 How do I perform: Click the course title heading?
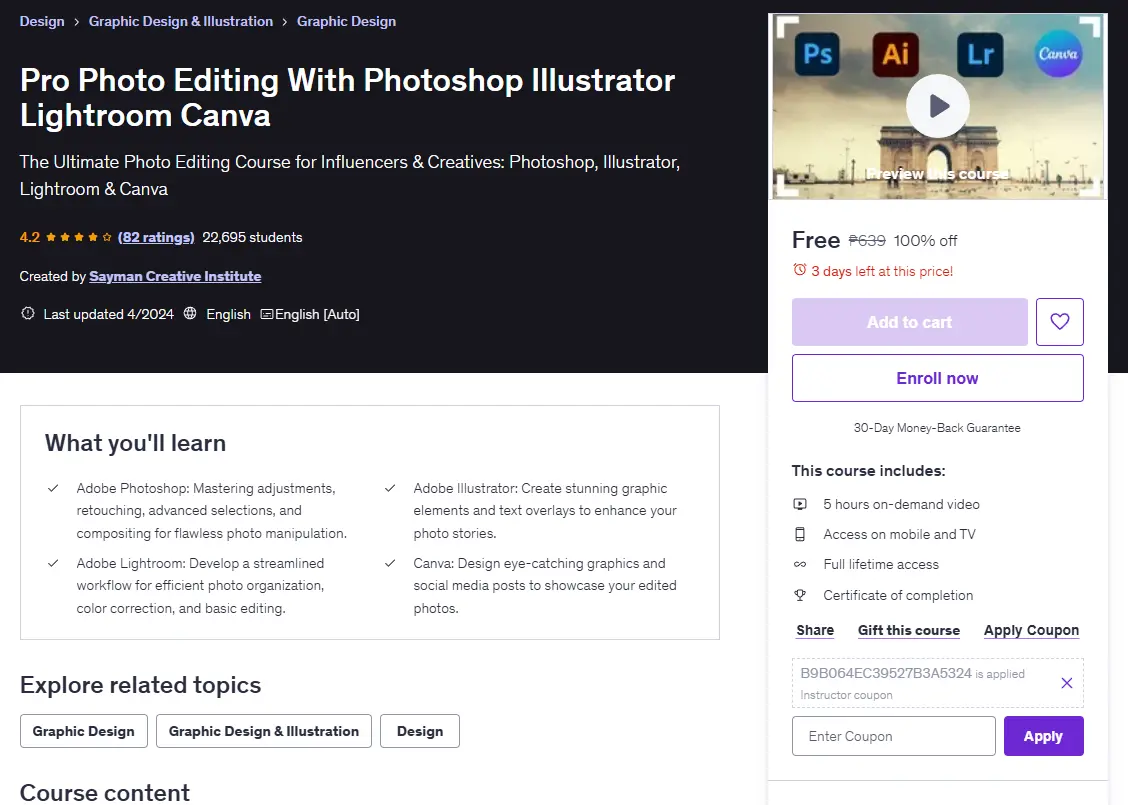pyautogui.click(x=347, y=97)
